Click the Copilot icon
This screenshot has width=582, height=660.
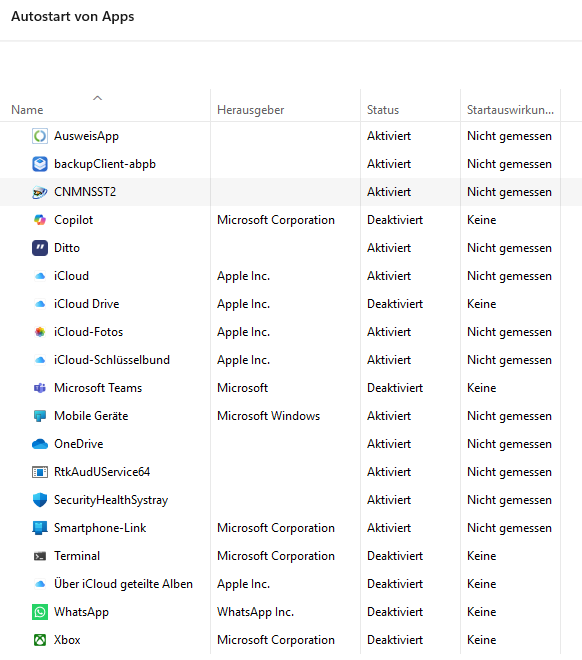coord(40,220)
